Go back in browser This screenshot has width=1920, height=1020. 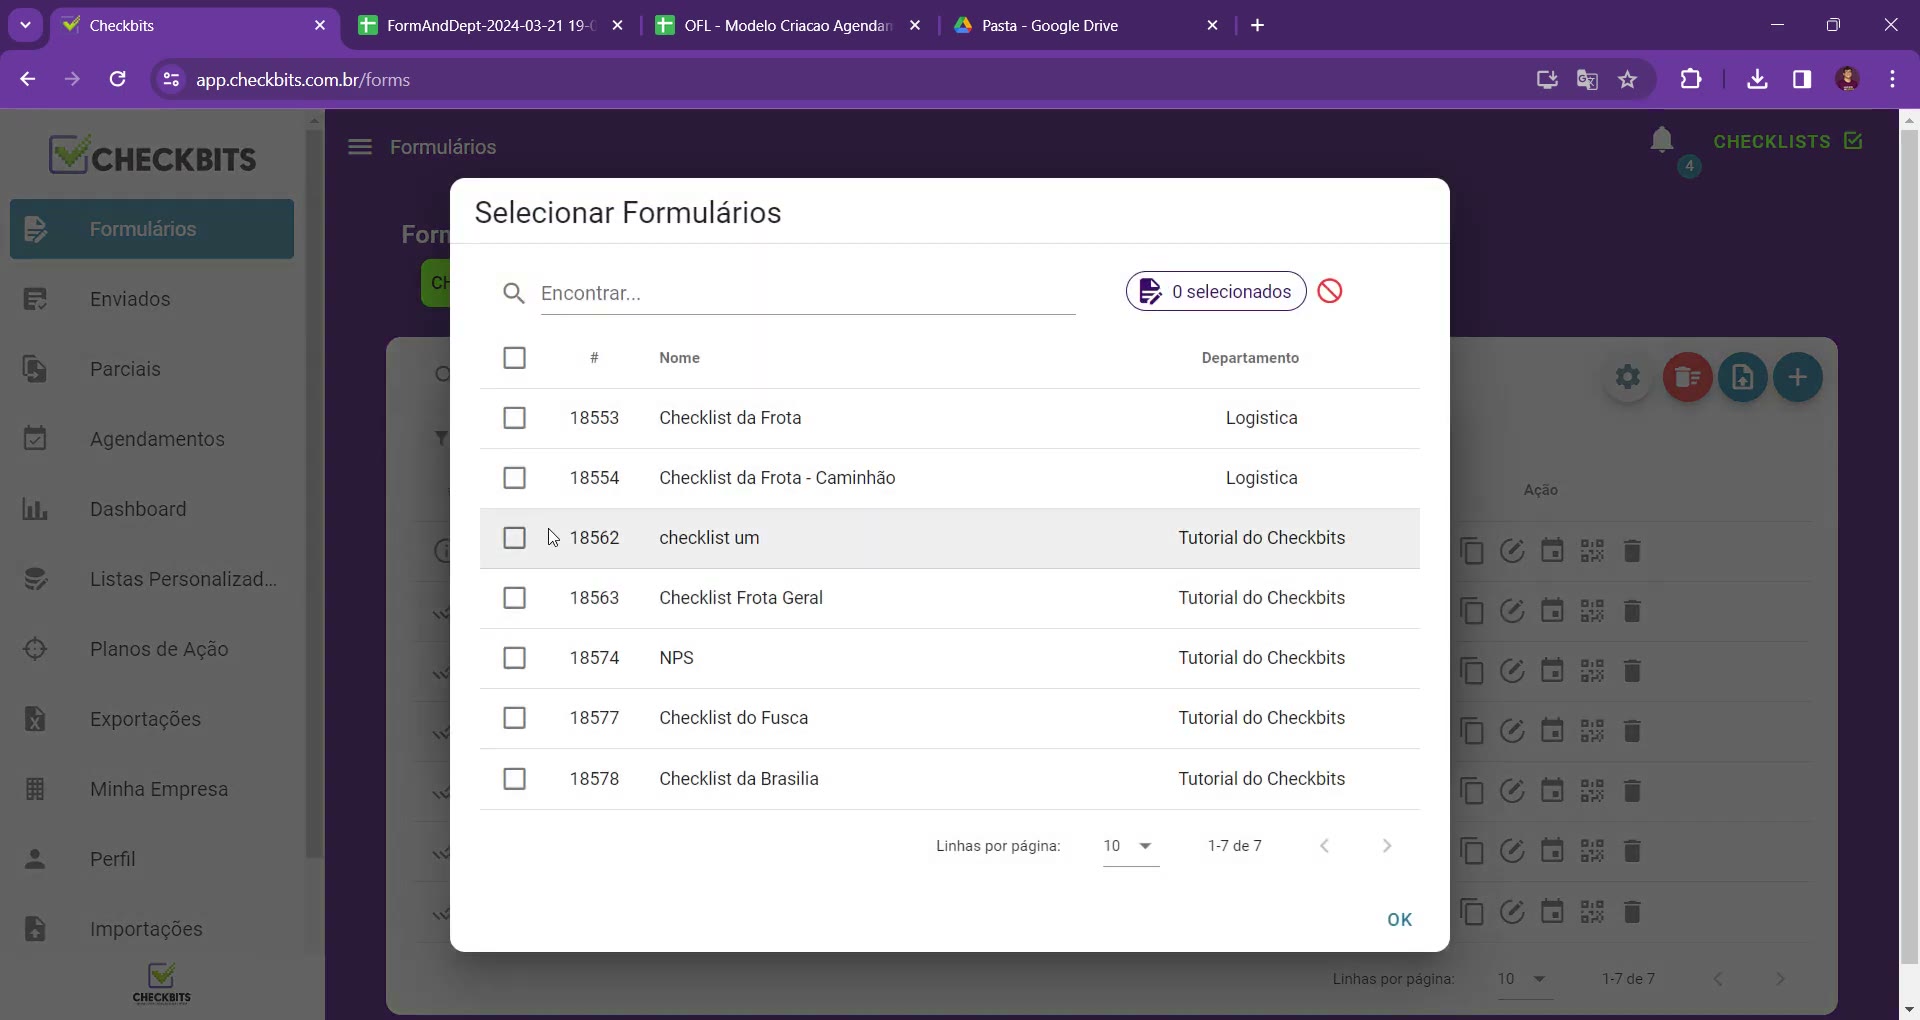[x=28, y=79]
